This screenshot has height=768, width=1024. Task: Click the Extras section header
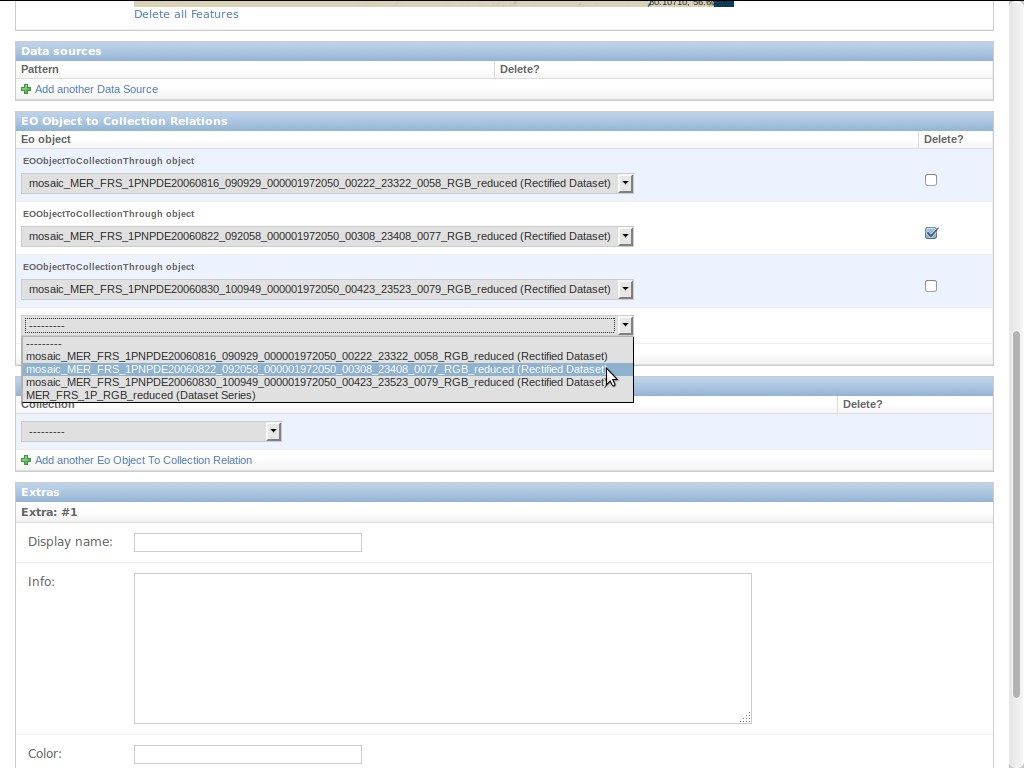(x=504, y=492)
